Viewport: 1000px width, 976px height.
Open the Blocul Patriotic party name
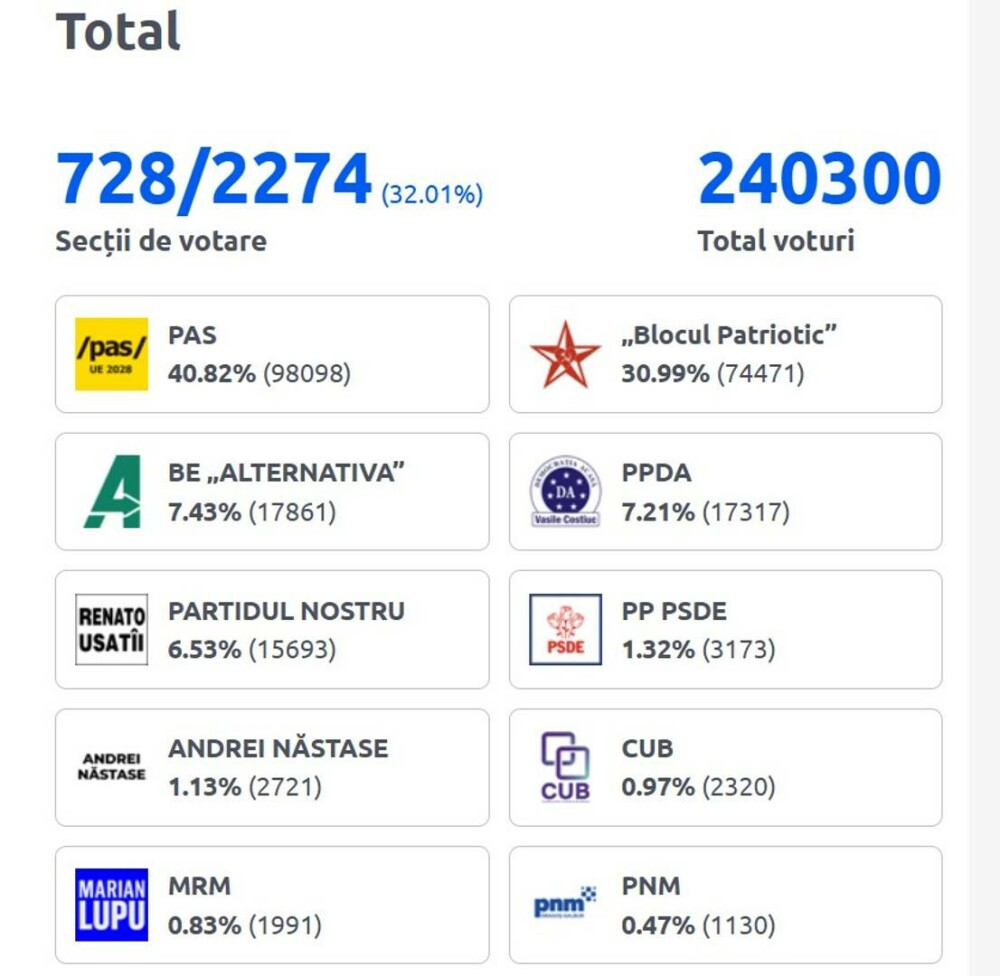coord(728,335)
